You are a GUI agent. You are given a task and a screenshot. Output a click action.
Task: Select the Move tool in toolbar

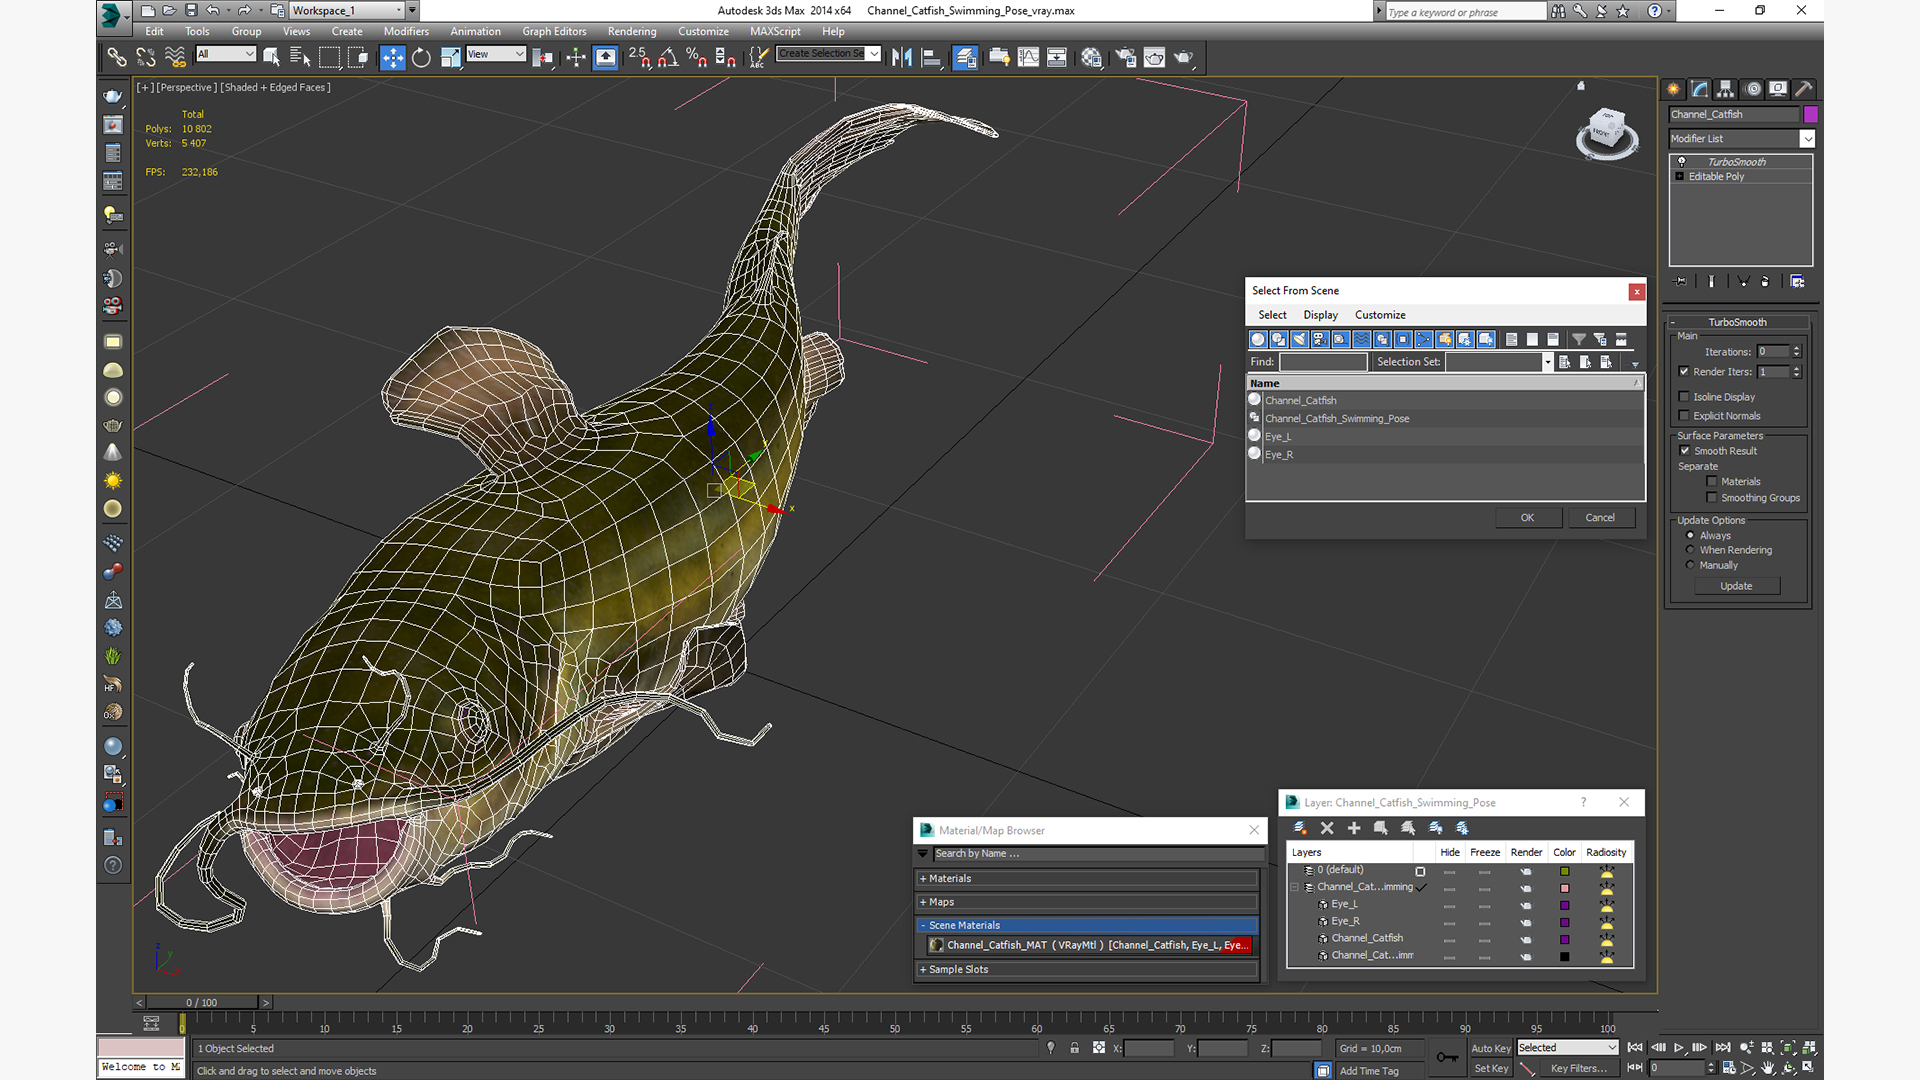point(392,57)
